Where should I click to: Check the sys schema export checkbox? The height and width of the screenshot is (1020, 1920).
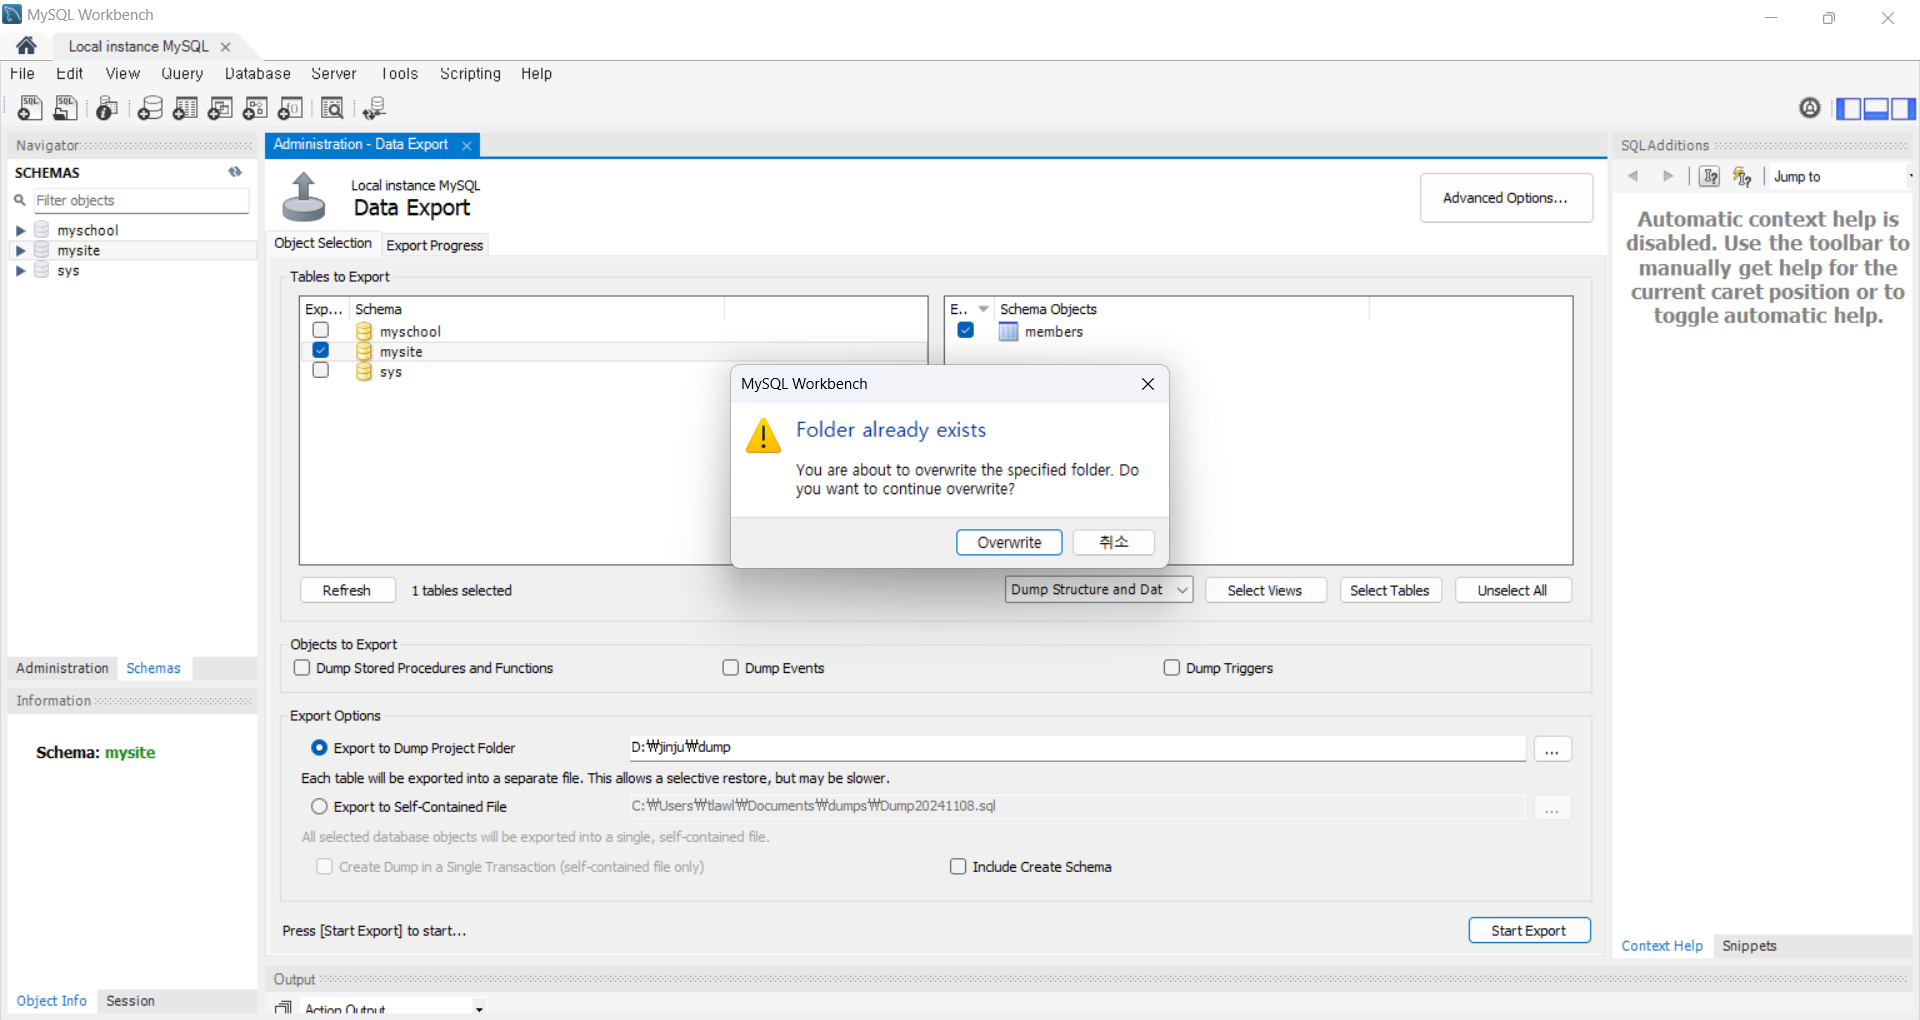pyautogui.click(x=320, y=370)
